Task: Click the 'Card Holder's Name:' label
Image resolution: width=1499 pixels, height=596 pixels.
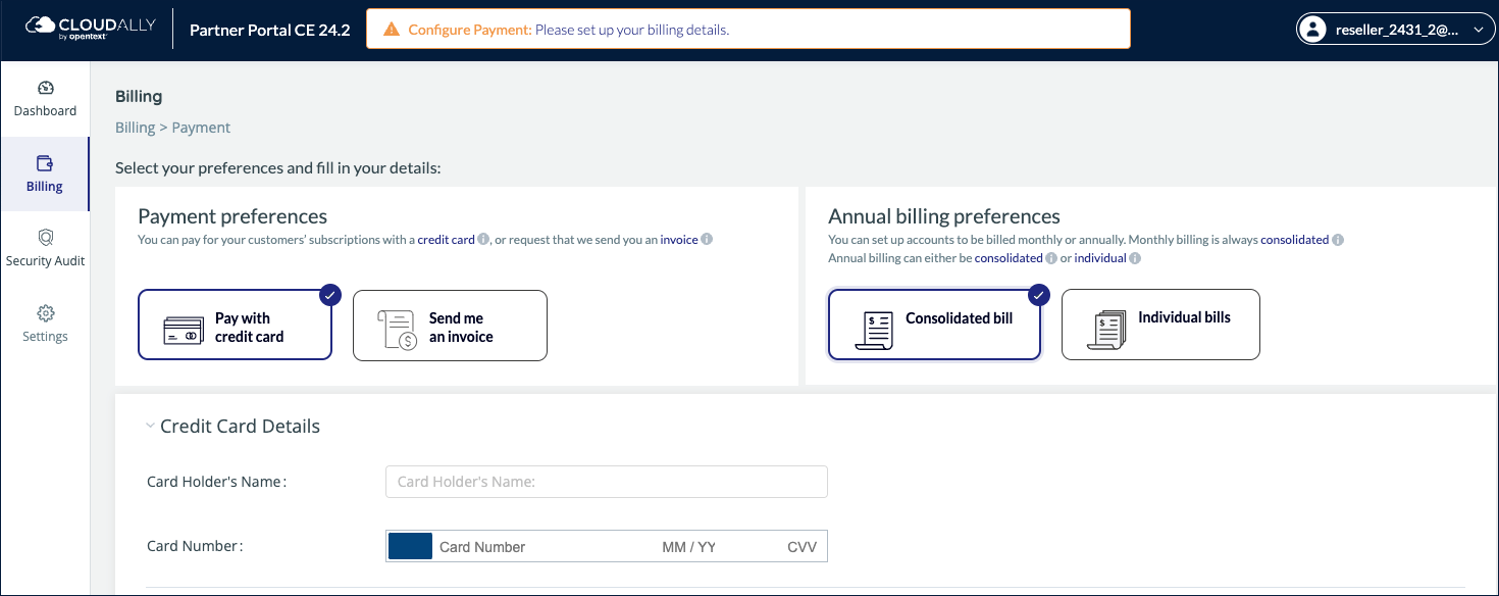Action: [x=217, y=481]
